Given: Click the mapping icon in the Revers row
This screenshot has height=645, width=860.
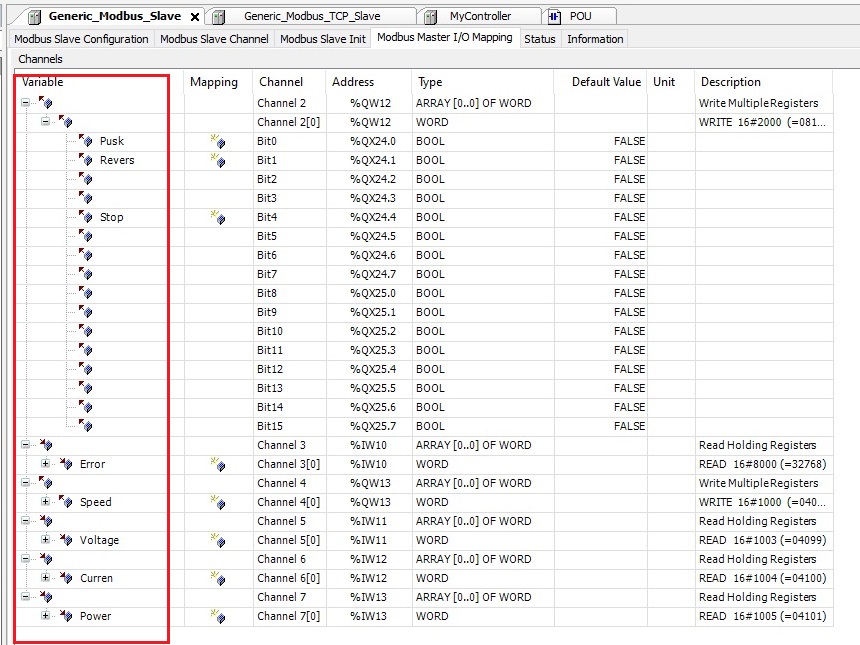Looking at the screenshot, I should tap(217, 160).
